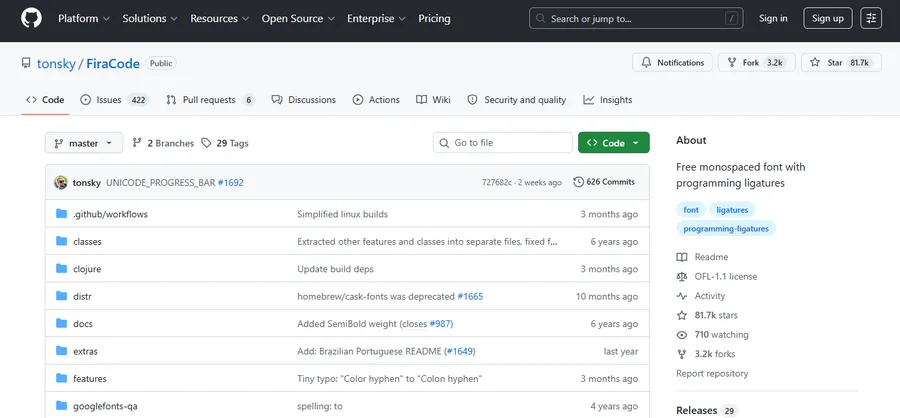Viewport: 900px width, 418px height.
Task: Expand the Open Source menu
Action: (298, 18)
